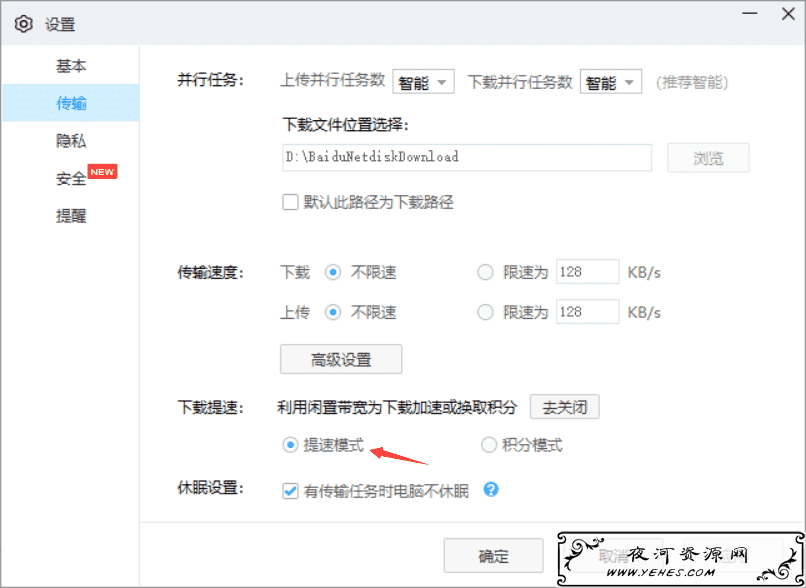Click the 去关闭 button

[x=564, y=407]
